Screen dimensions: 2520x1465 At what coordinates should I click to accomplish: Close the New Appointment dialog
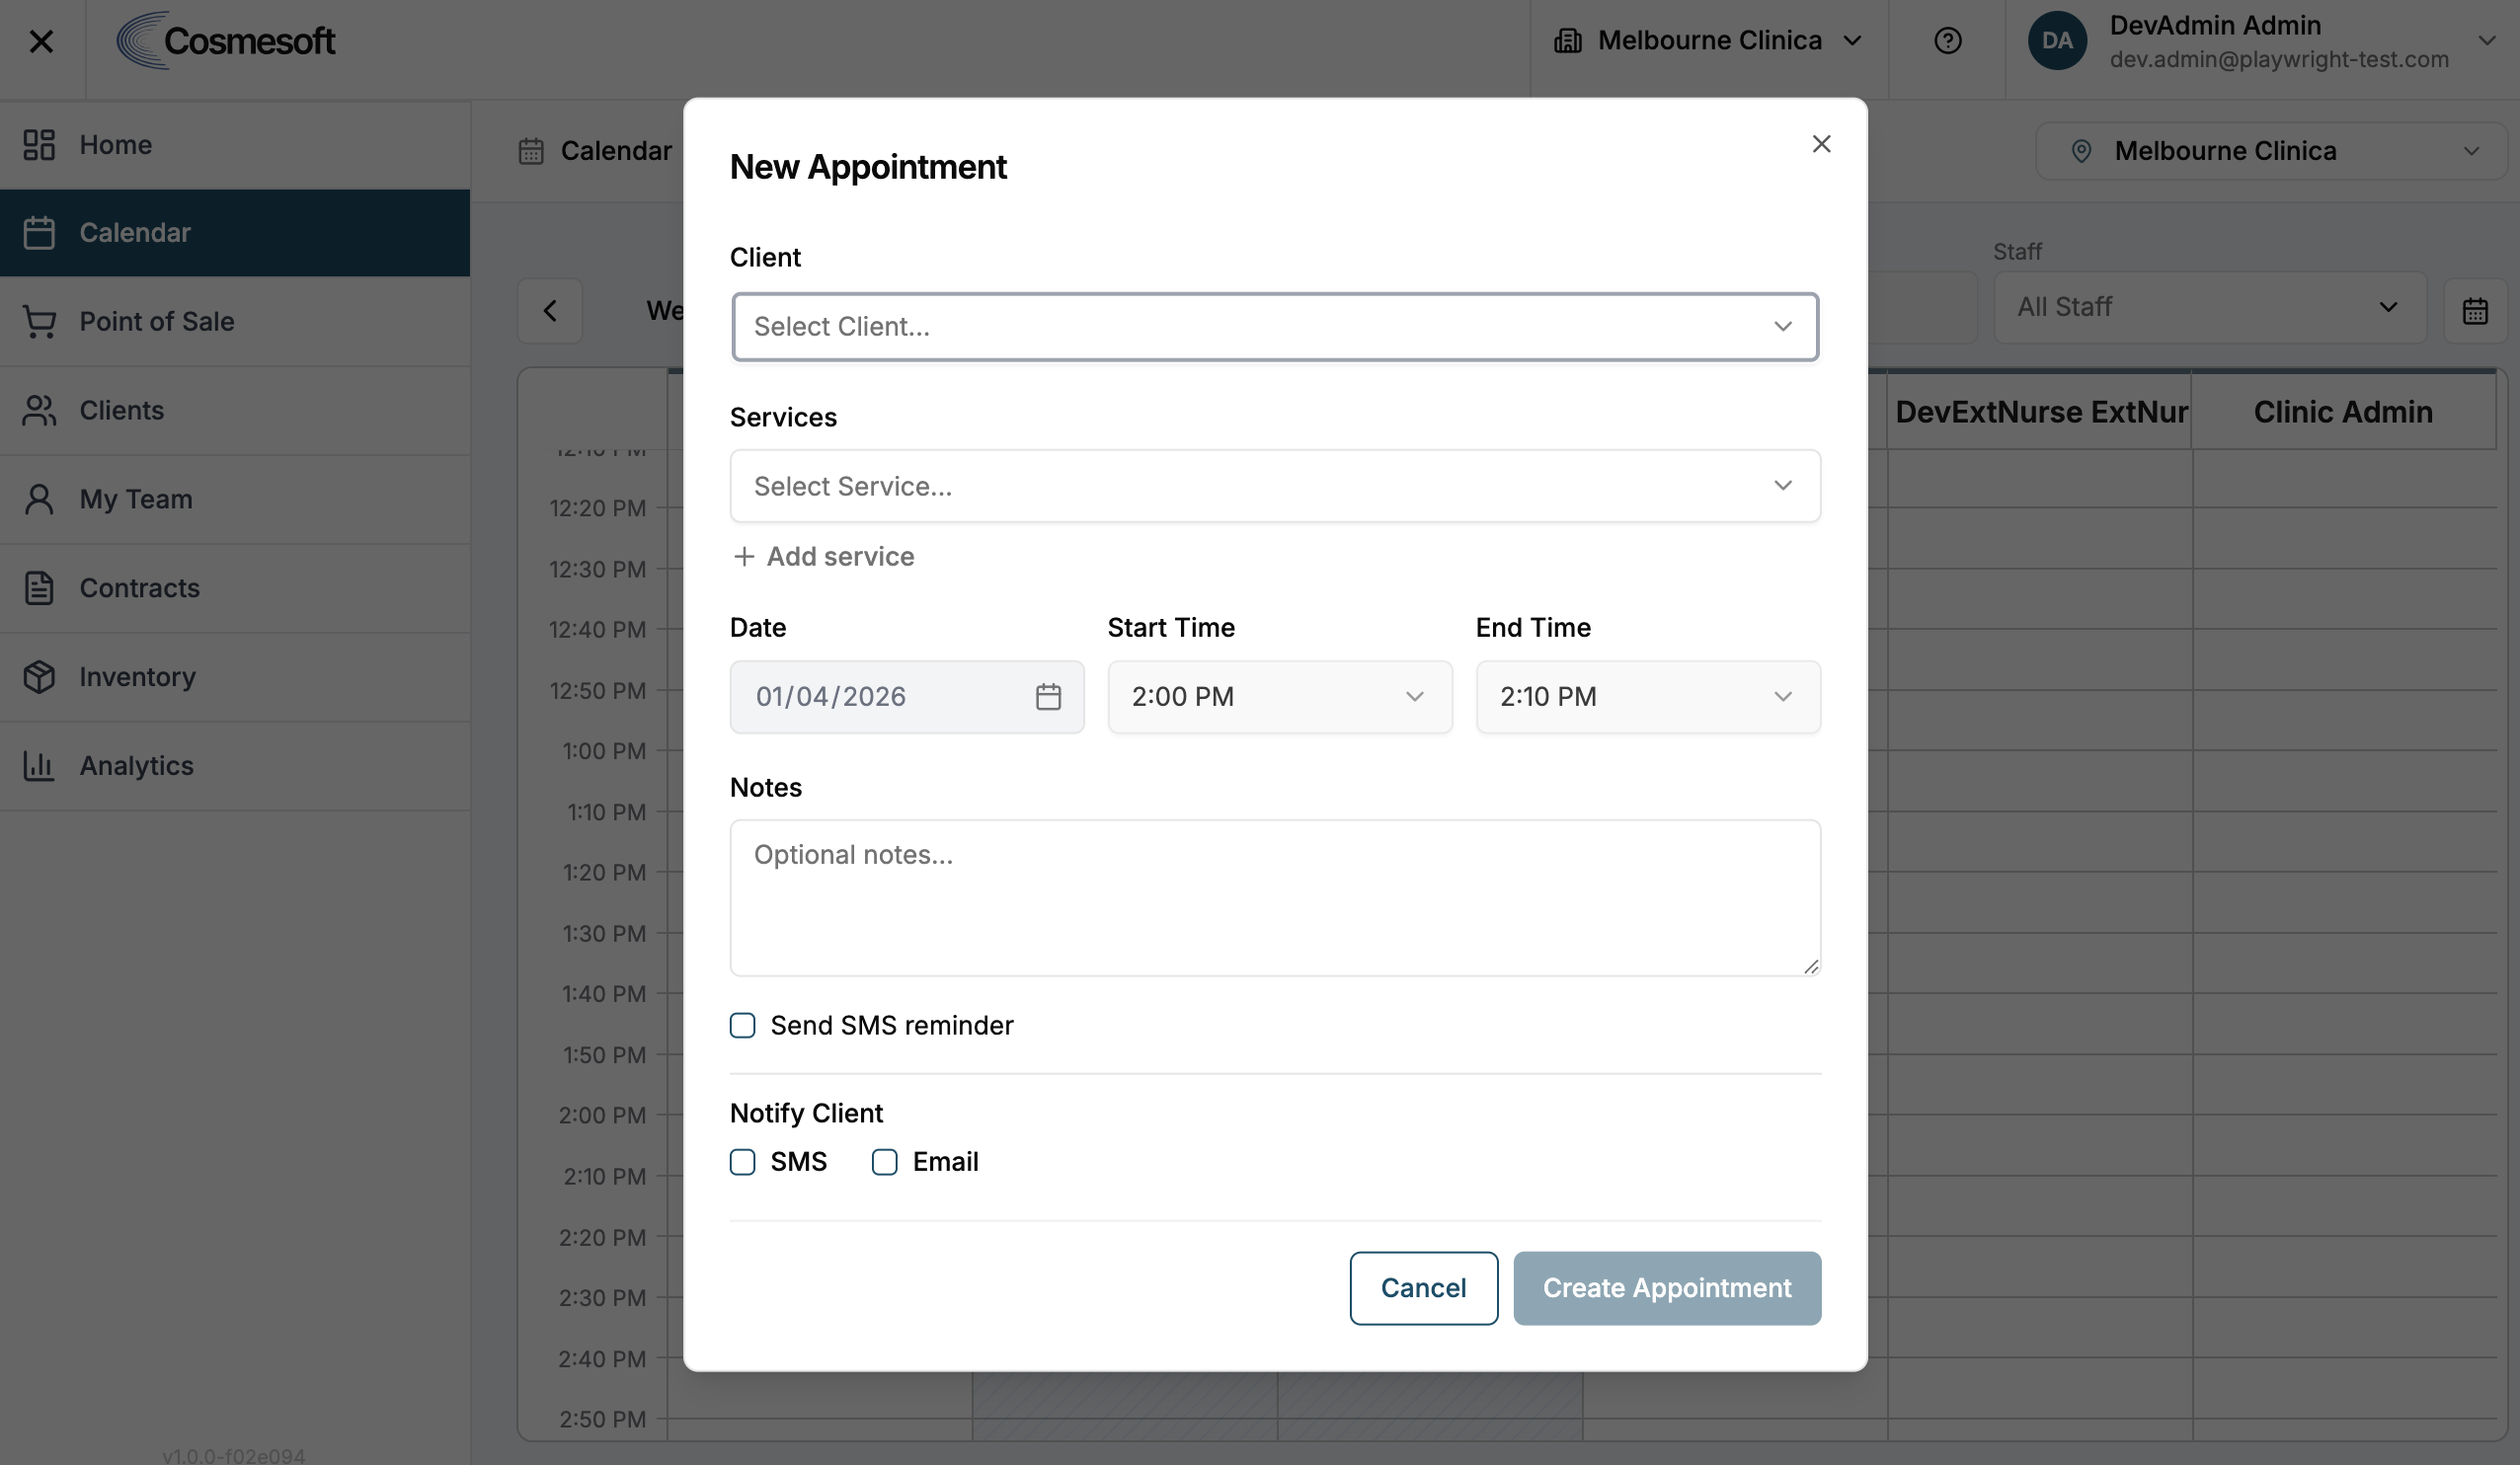coord(1821,144)
